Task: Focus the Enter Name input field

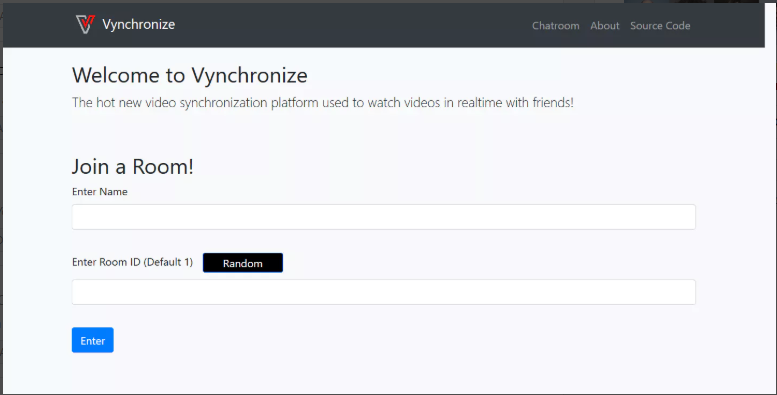Action: pyautogui.click(x=384, y=217)
